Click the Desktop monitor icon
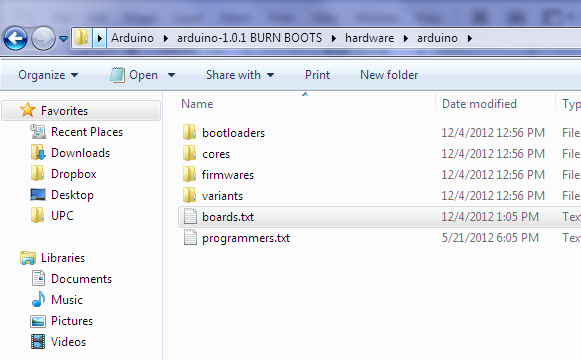The height and width of the screenshot is (360, 581). tap(38, 195)
